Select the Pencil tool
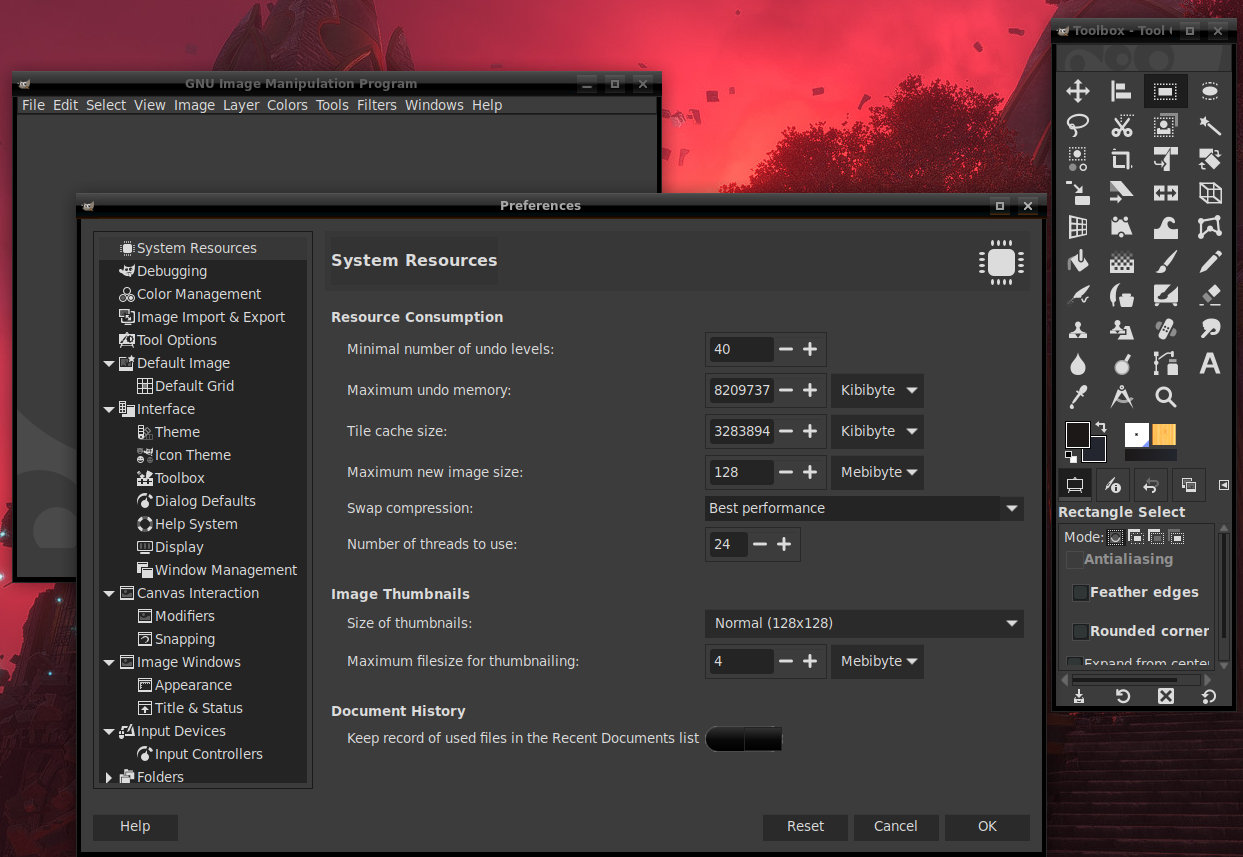 pyautogui.click(x=1210, y=262)
